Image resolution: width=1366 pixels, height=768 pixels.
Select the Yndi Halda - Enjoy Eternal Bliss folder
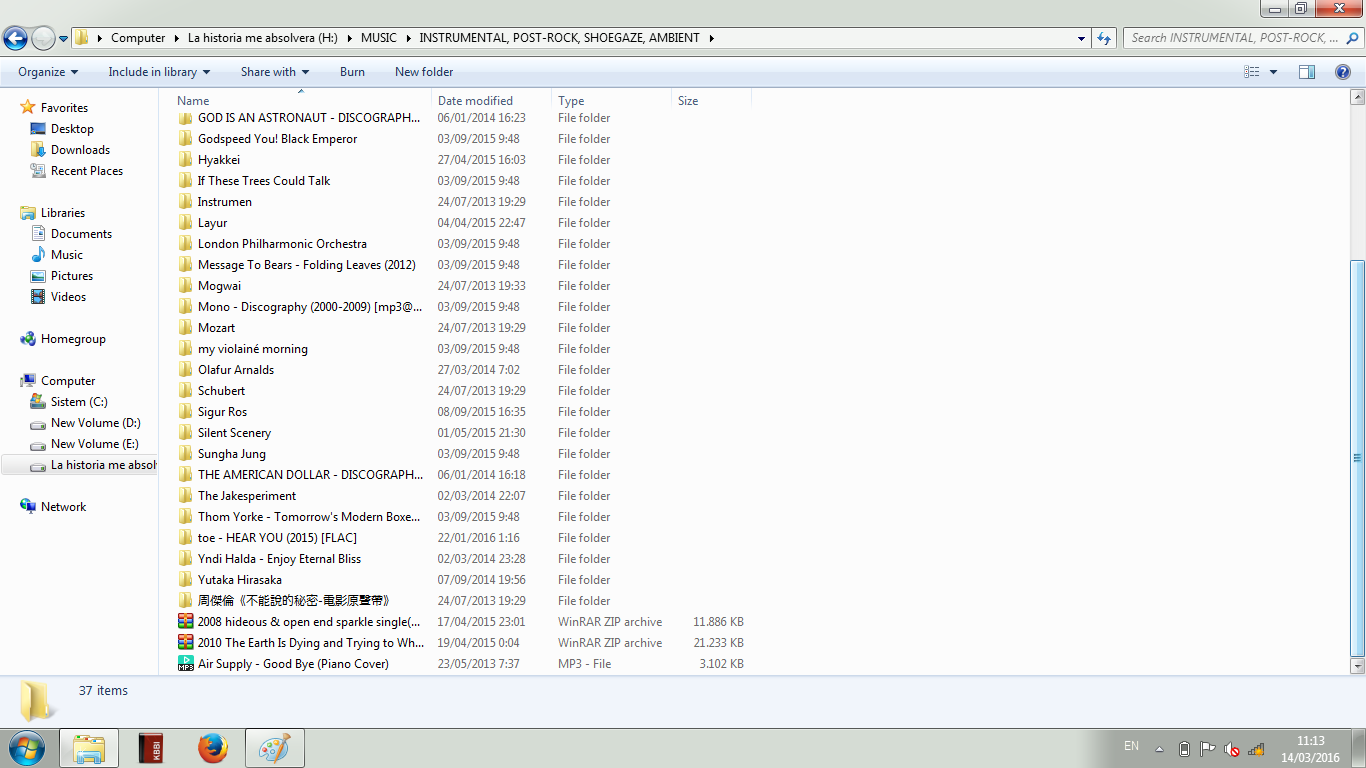click(x=279, y=559)
